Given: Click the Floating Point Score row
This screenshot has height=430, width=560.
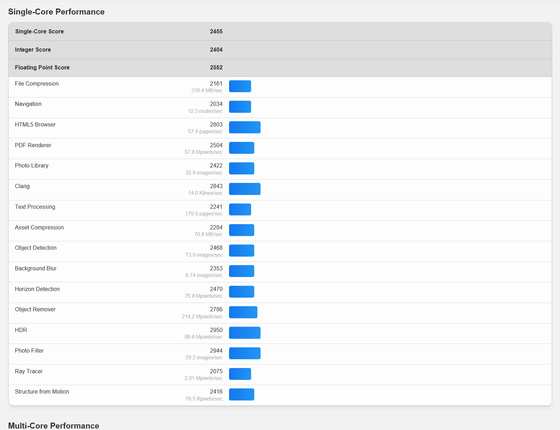Looking at the screenshot, I should pos(280,68).
